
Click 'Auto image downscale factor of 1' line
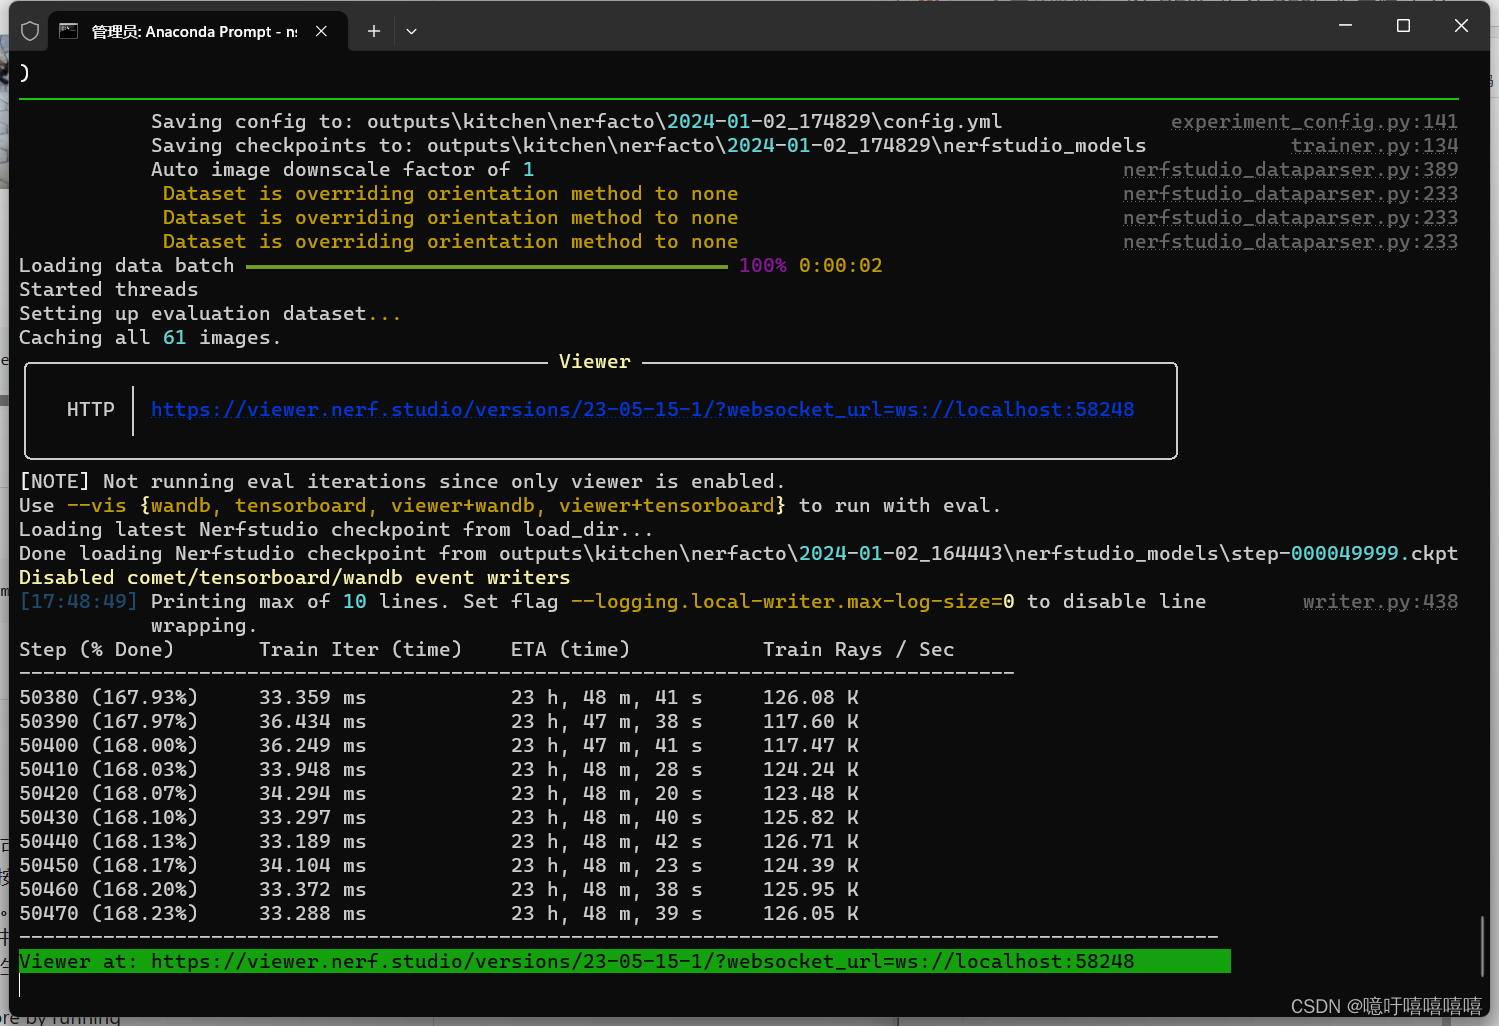(x=342, y=169)
